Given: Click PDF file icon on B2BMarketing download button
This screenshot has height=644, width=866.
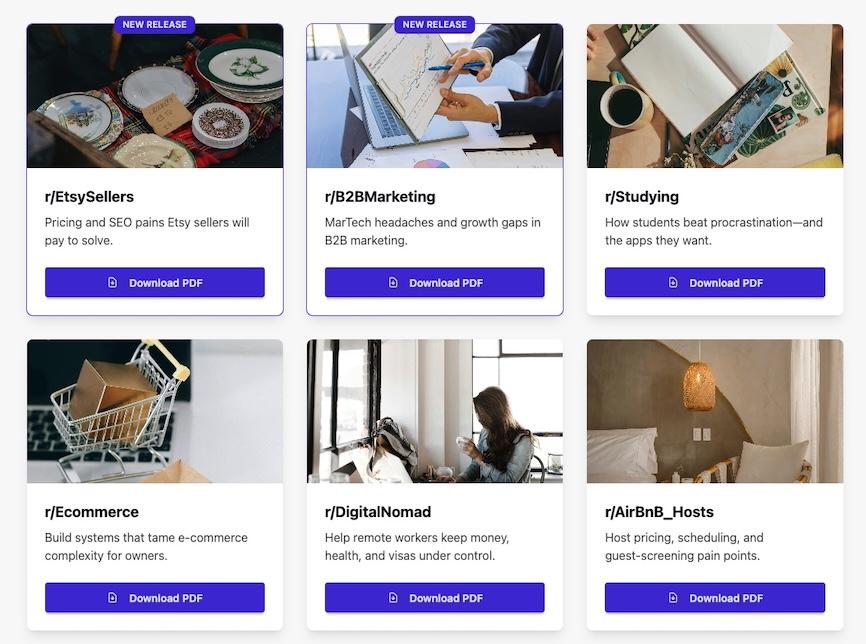Looking at the screenshot, I should click(393, 282).
